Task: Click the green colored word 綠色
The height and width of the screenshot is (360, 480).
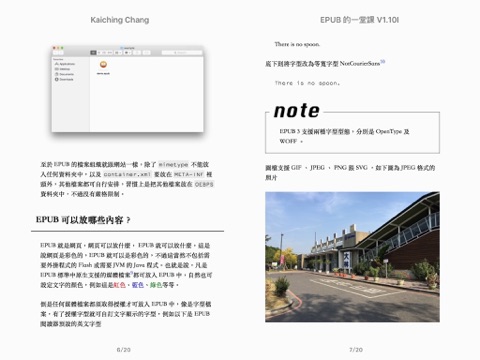Action: tap(156, 285)
